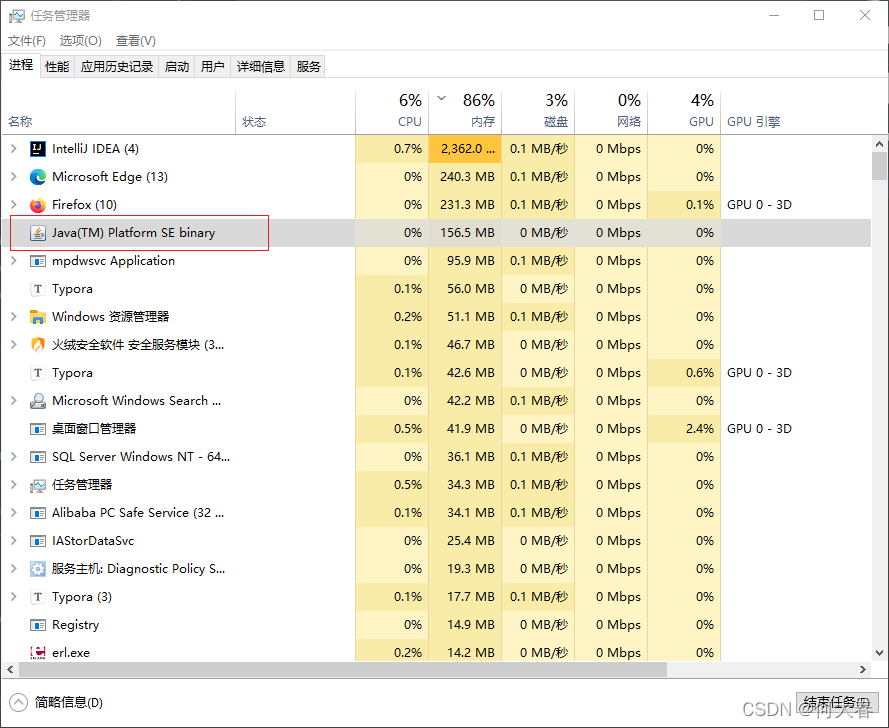The image size is (889, 728).
Task: Click the 2,362.0 memory cell for IntelliJ
Action: [465, 149]
